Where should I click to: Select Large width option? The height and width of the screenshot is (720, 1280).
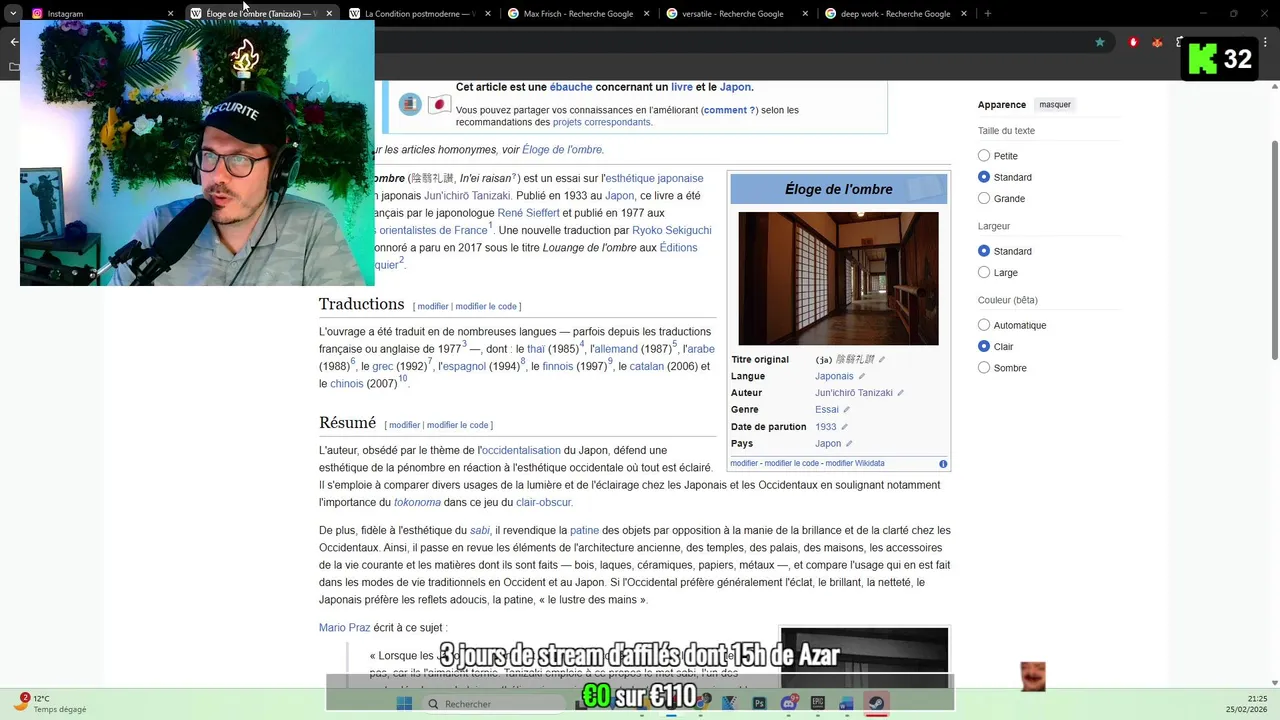[x=984, y=272]
